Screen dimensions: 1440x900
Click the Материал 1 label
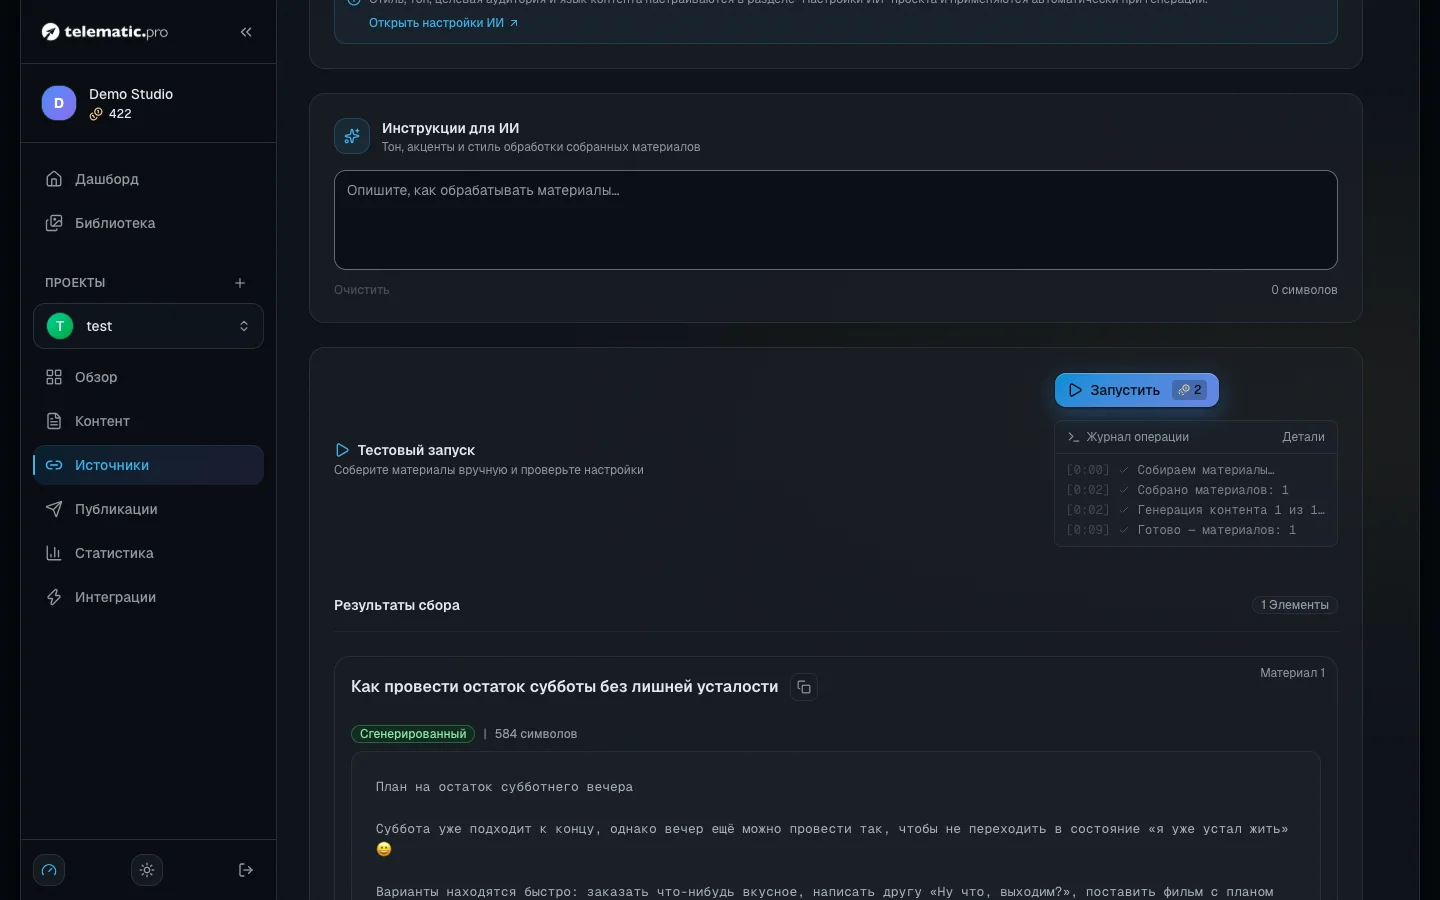pyautogui.click(x=1292, y=673)
